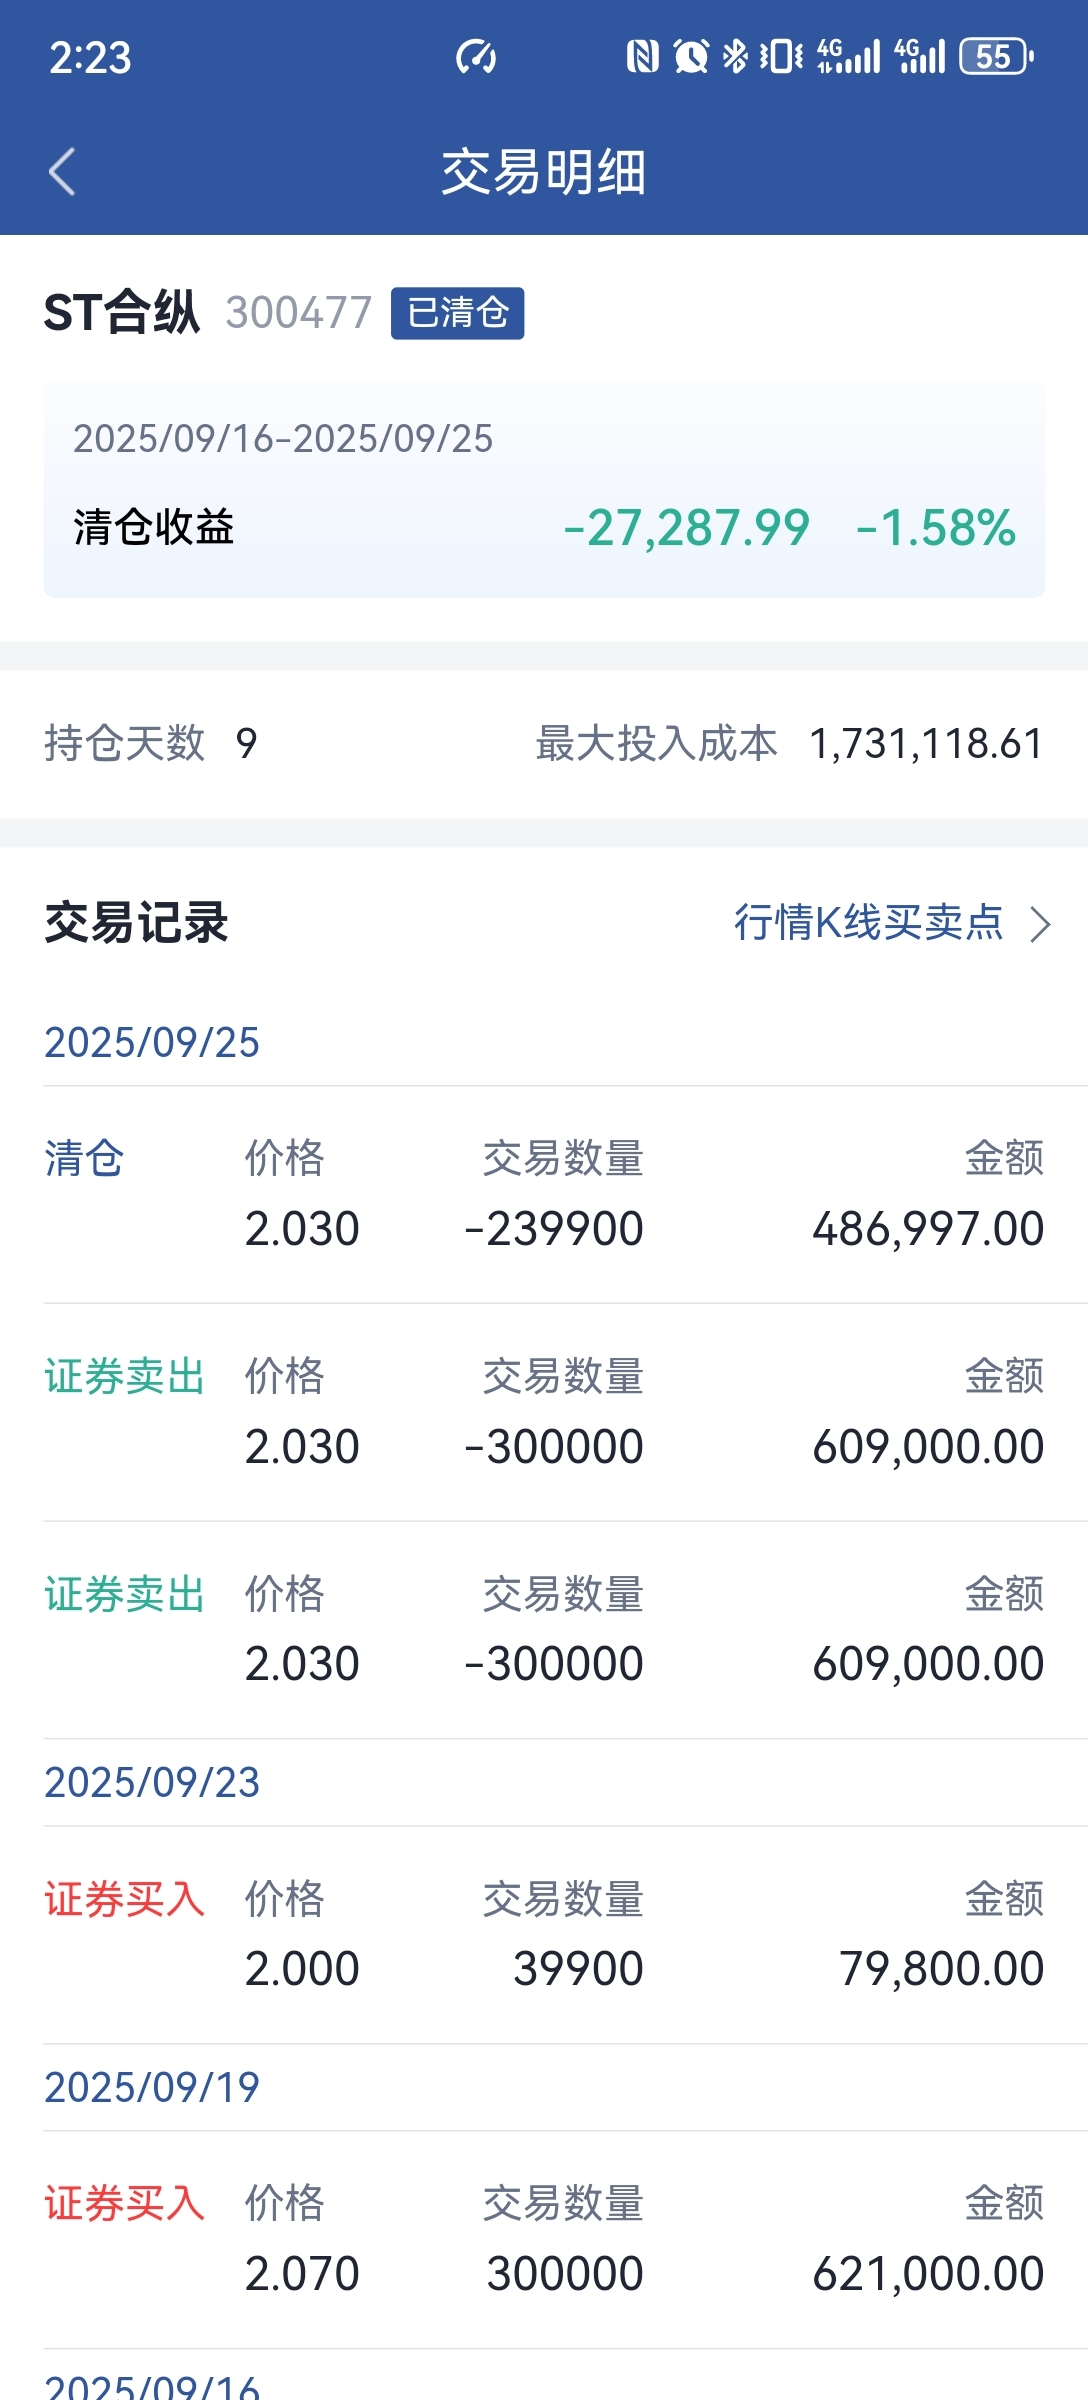
Task: Tap the 最大投入成本 value
Action: click(x=926, y=744)
